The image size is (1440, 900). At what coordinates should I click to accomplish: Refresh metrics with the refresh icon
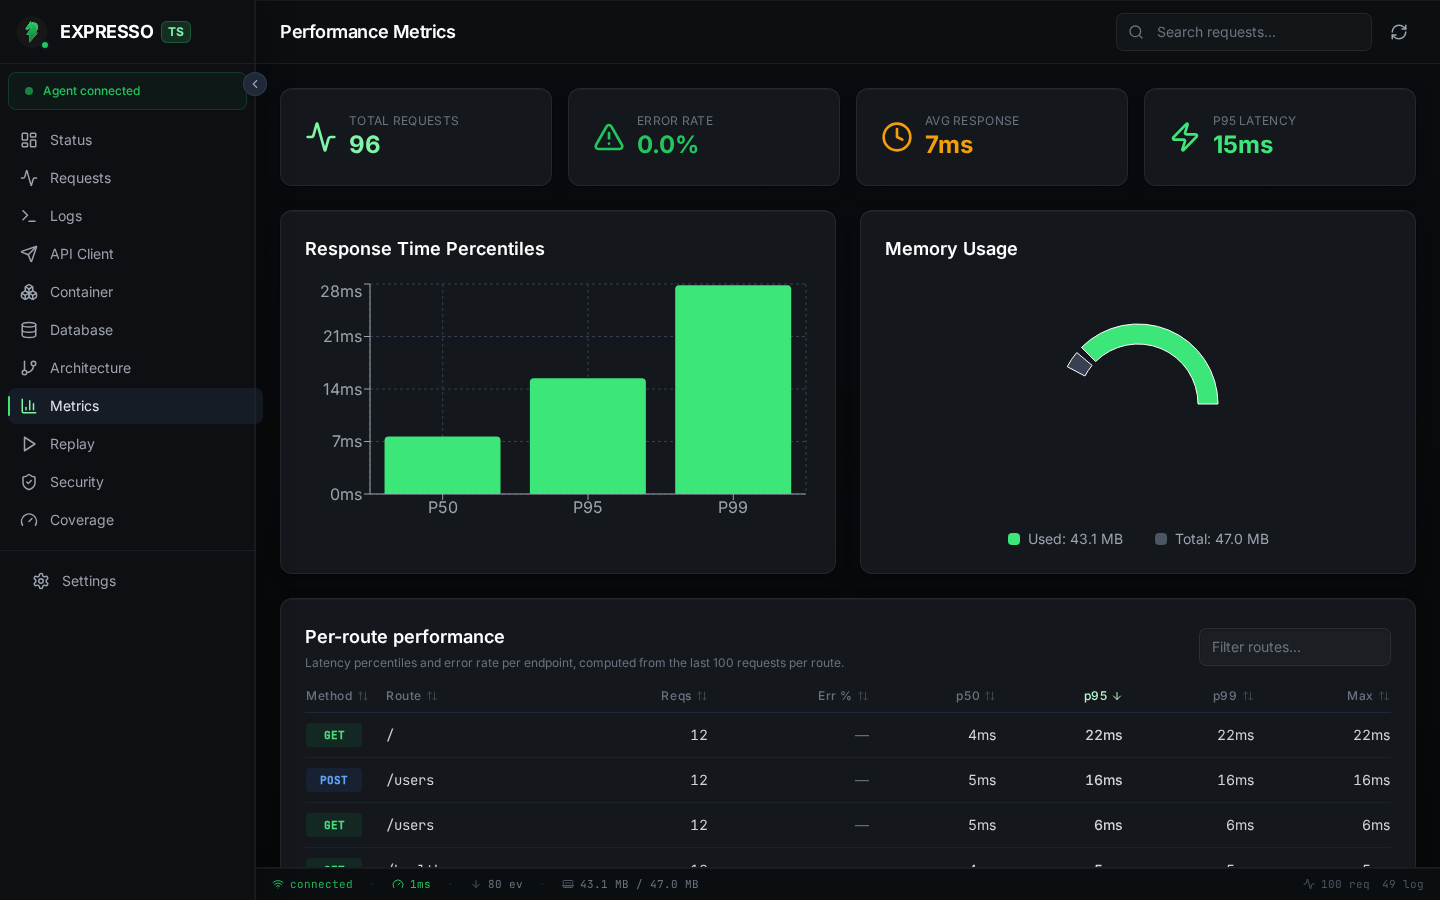point(1399,32)
